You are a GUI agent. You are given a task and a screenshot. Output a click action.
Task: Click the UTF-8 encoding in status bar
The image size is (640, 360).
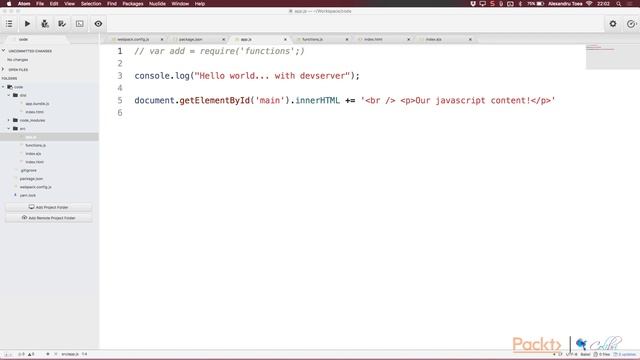tap(571, 354)
